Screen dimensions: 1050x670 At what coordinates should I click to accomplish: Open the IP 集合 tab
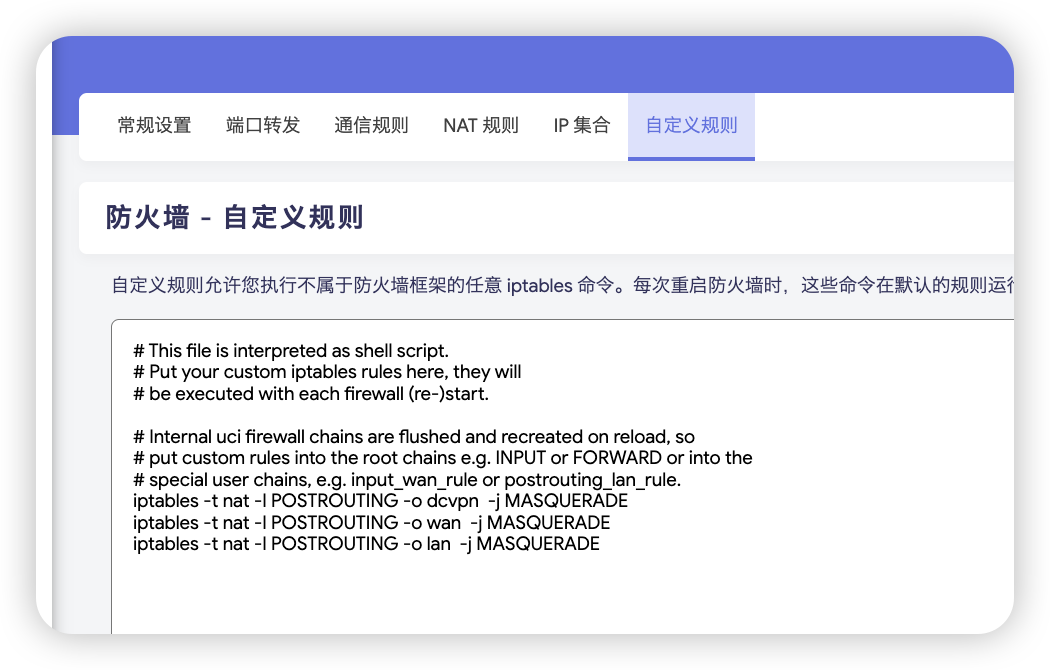click(x=582, y=125)
